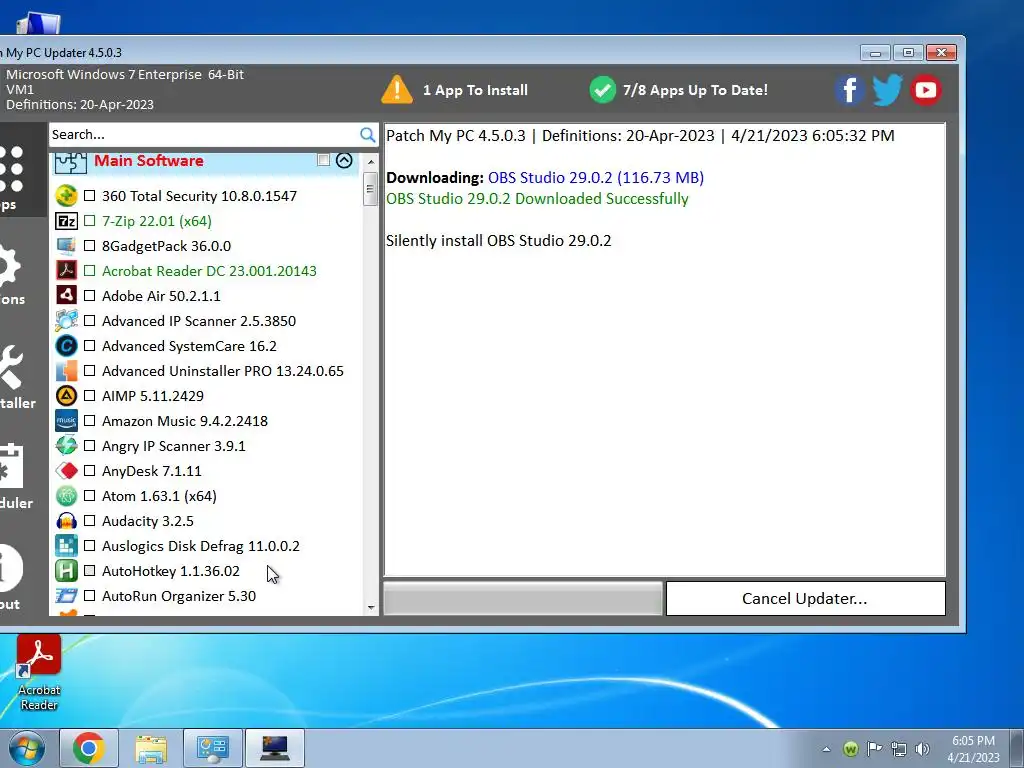Click the Advanced IP Scanner icon
Viewport: 1024px width, 768px height.
(x=66, y=321)
